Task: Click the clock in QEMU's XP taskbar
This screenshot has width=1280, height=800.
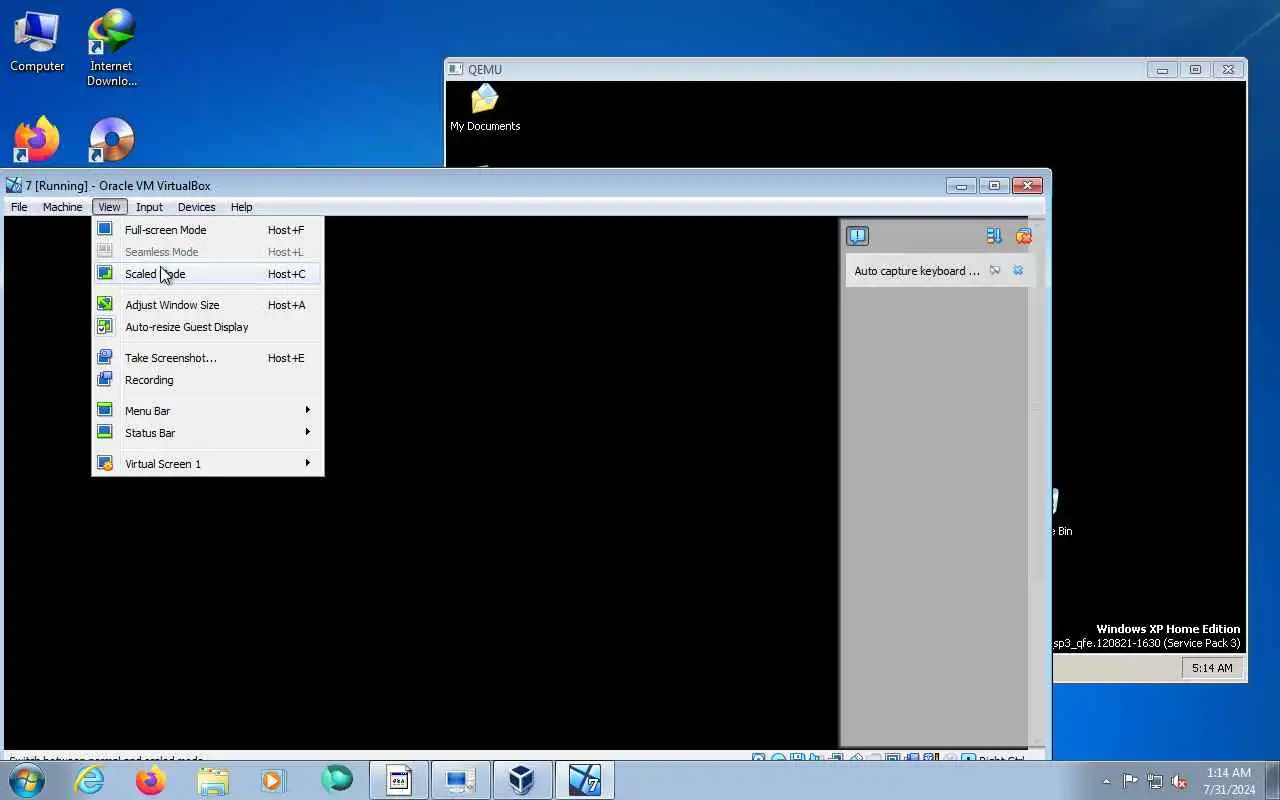Action: click(x=1212, y=668)
